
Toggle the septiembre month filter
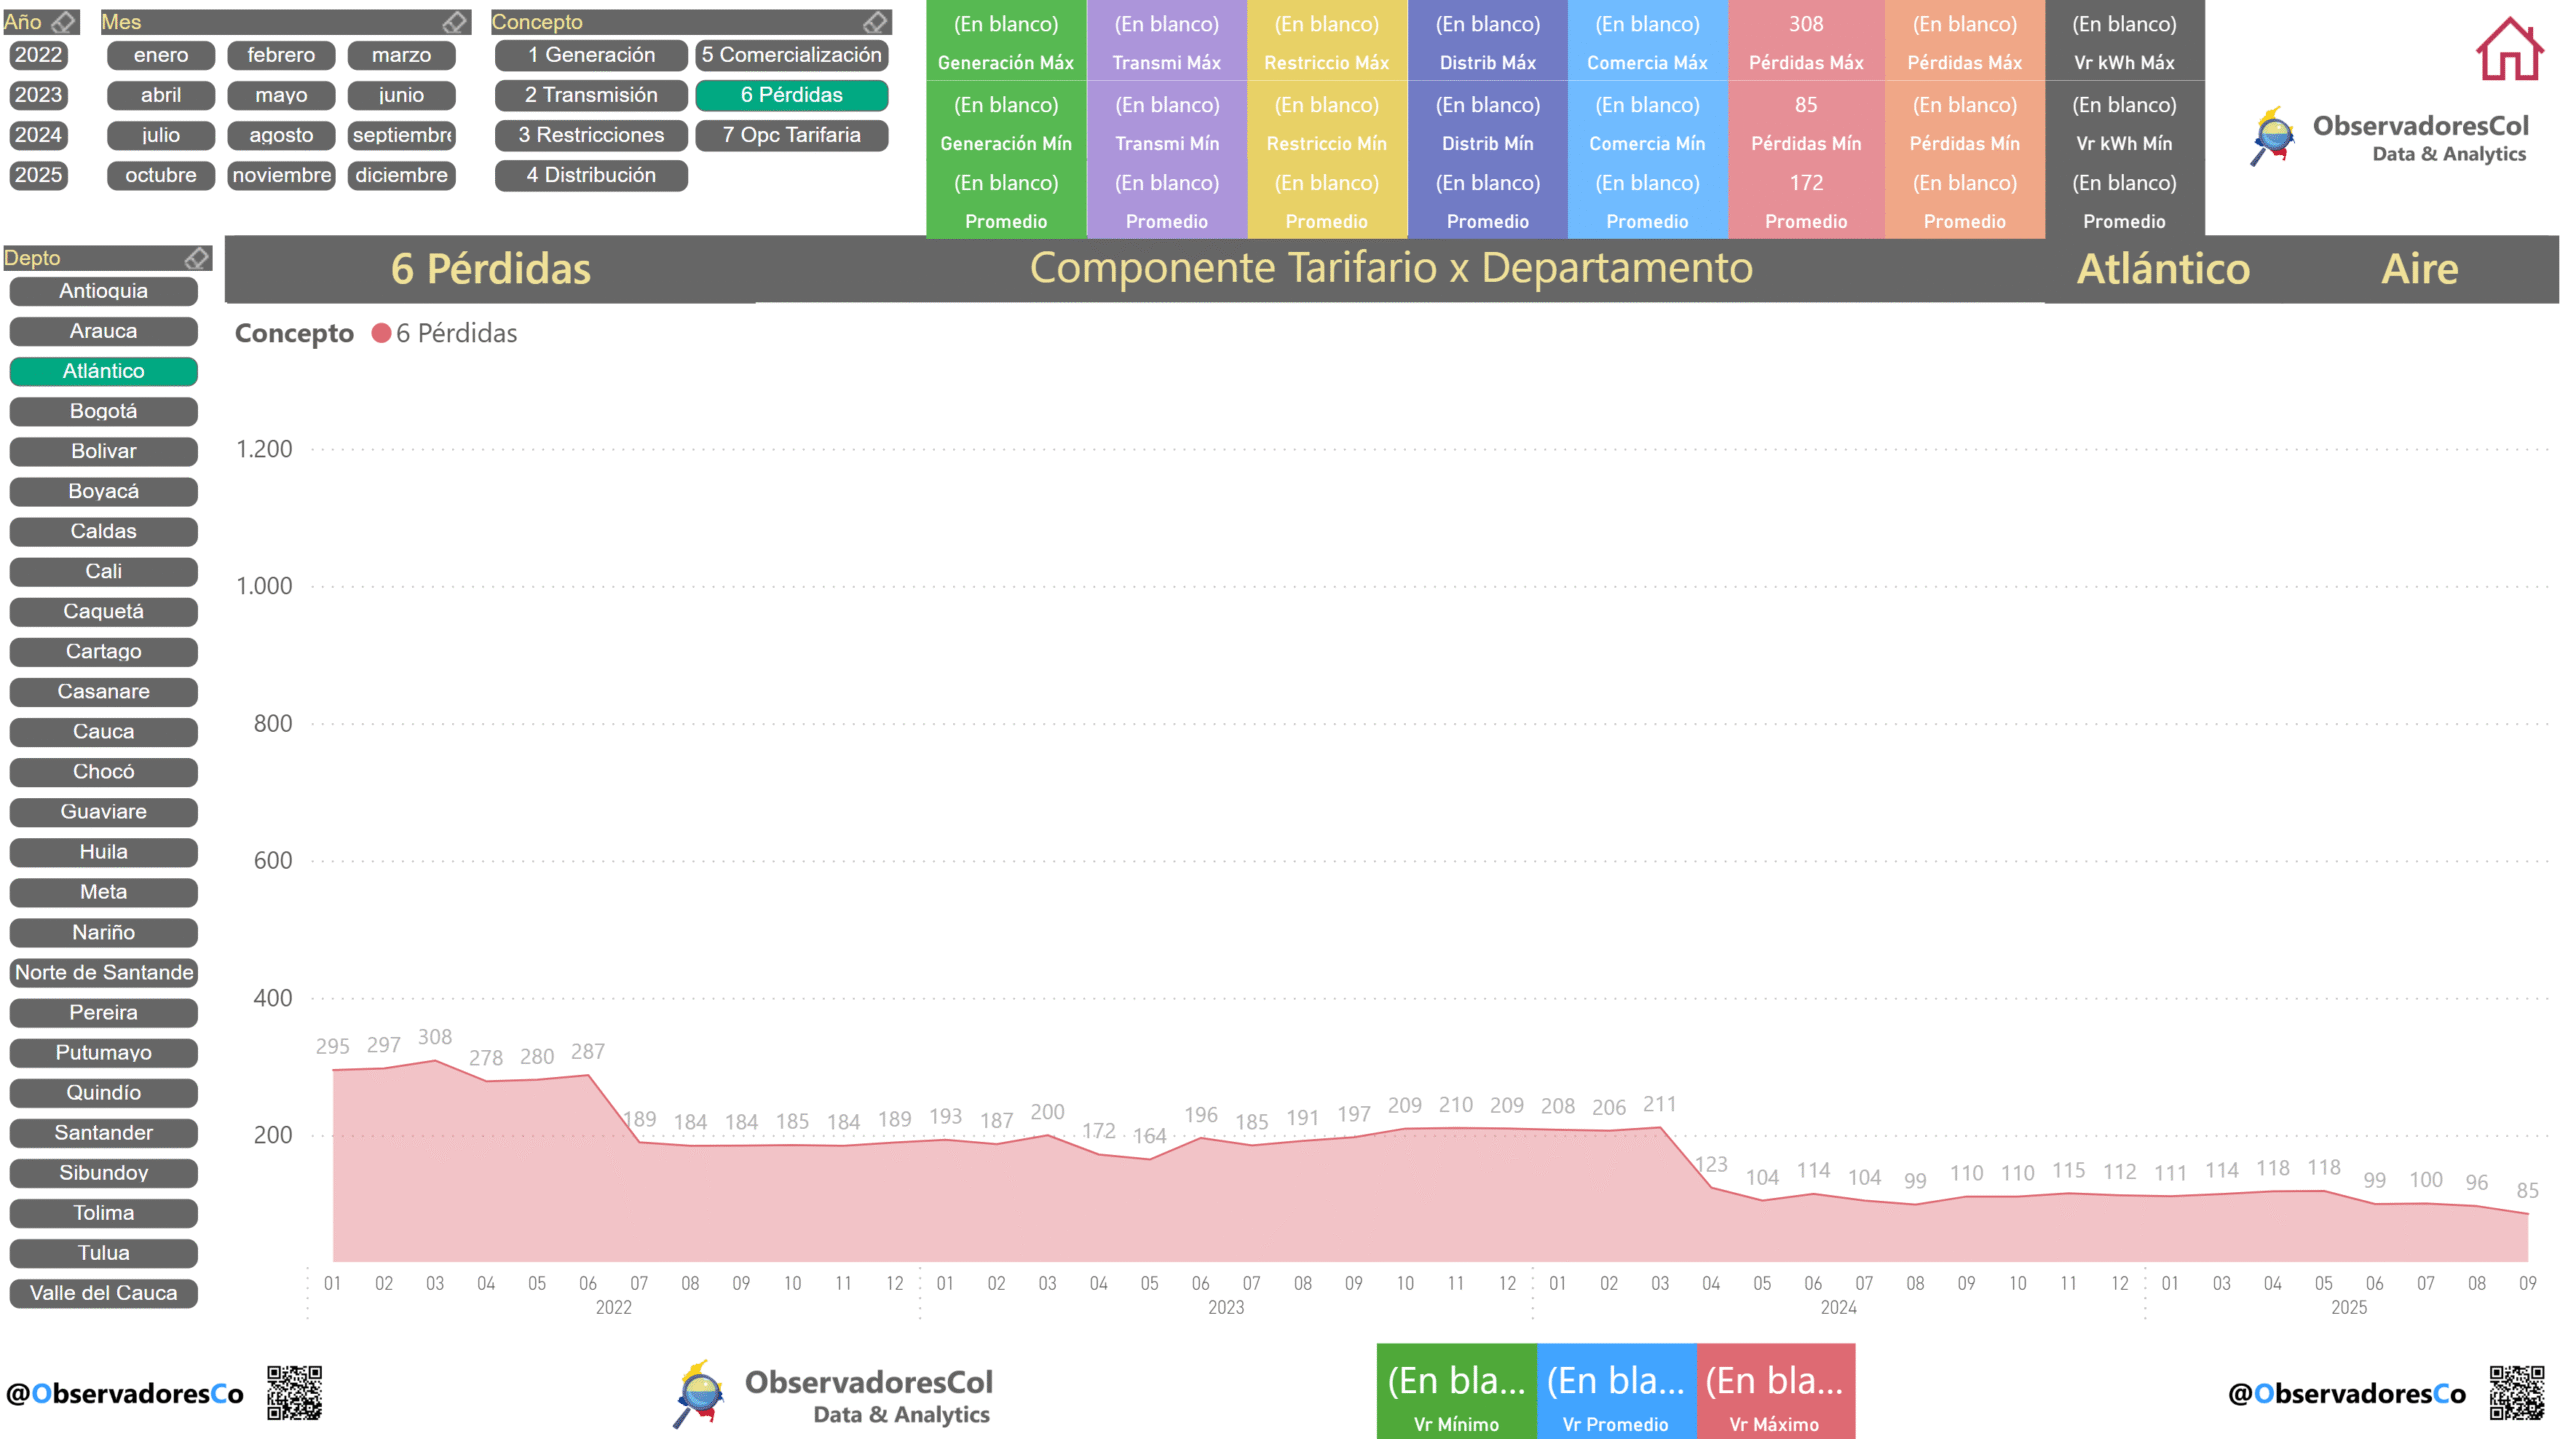click(x=401, y=135)
